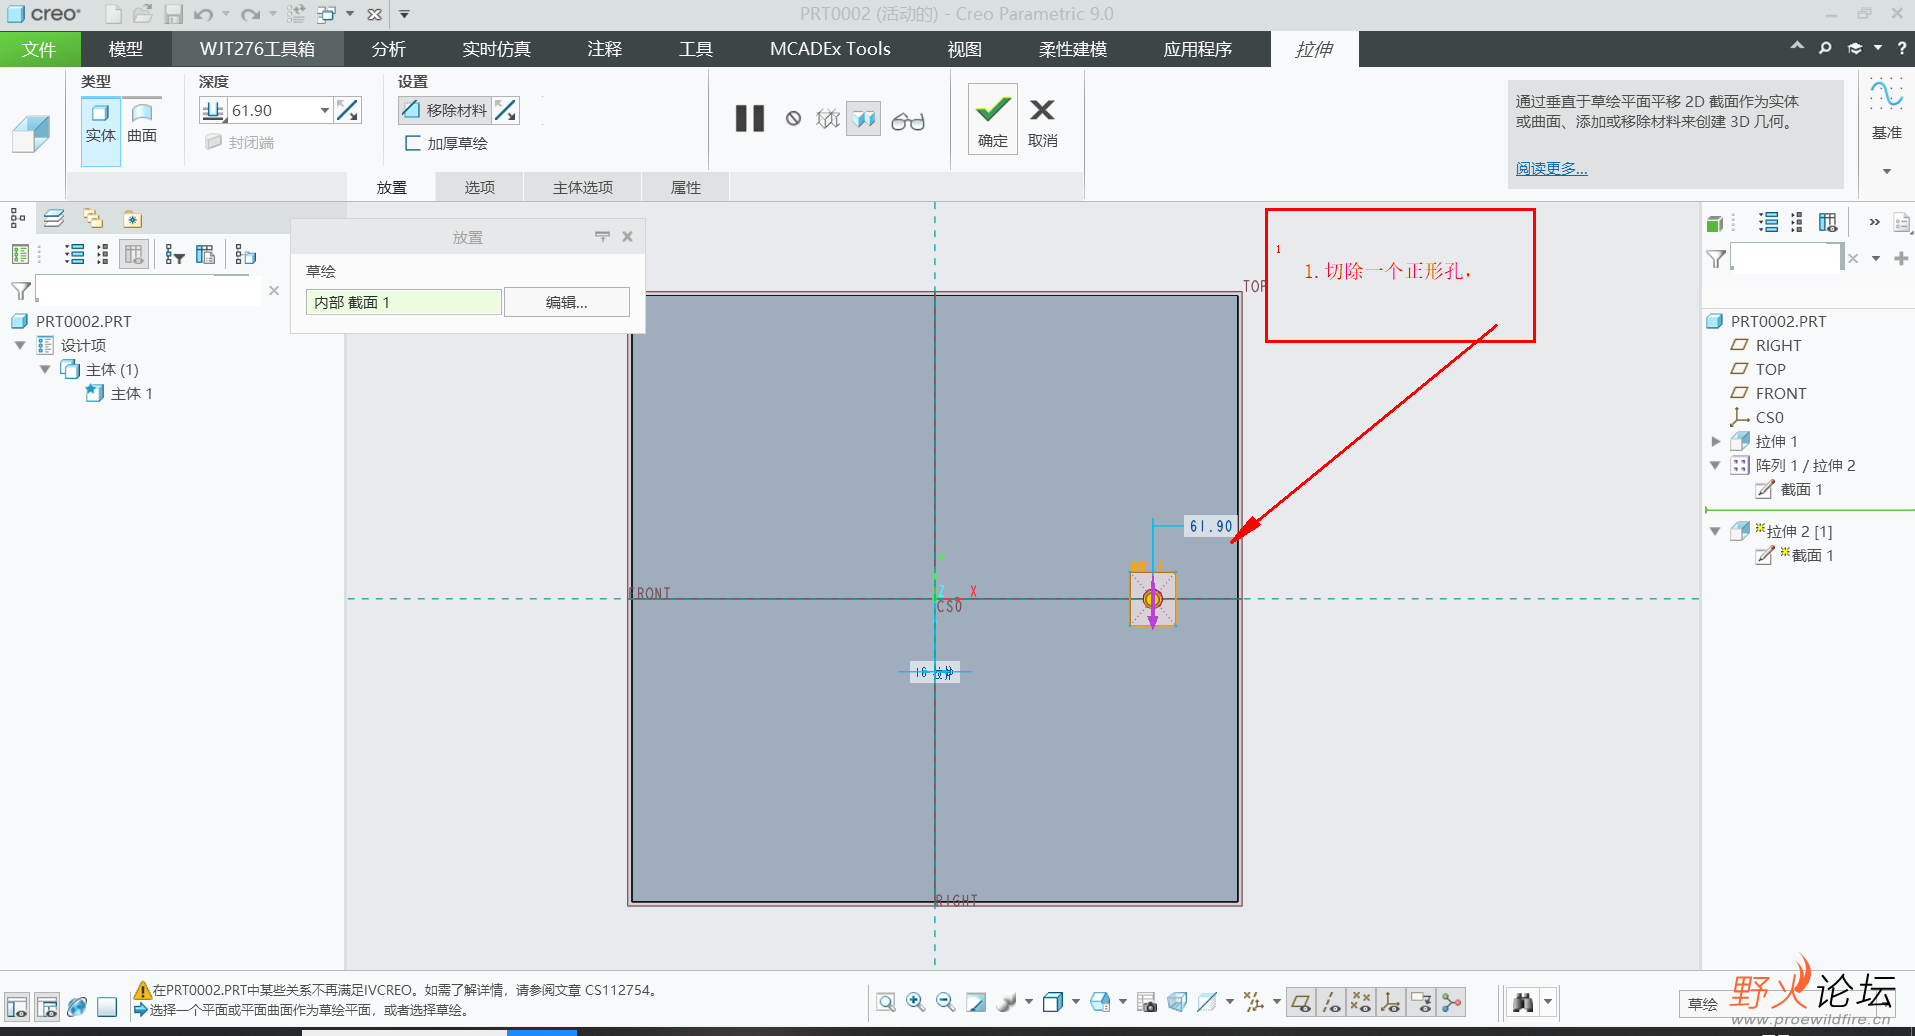Screen dimensions: 1915x1036
Task: Flip the material removal side
Action: coord(506,110)
